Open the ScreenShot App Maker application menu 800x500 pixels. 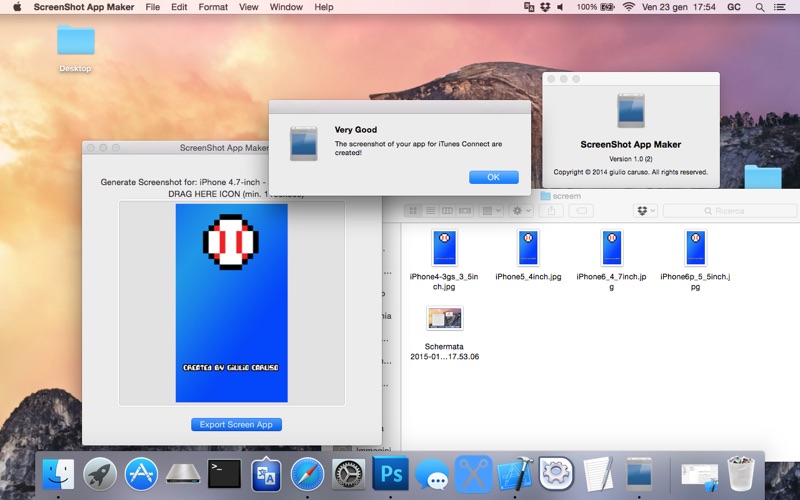coord(84,7)
